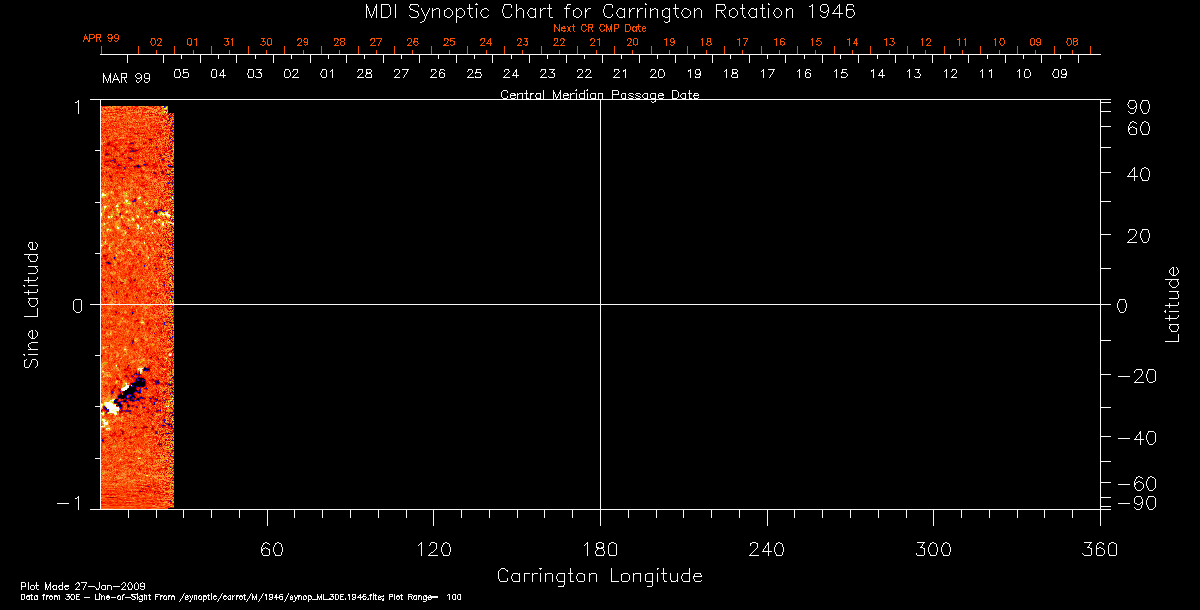Click the white 'MAR 99' month label
Viewport: 1200px width, 610px height.
coord(126,78)
